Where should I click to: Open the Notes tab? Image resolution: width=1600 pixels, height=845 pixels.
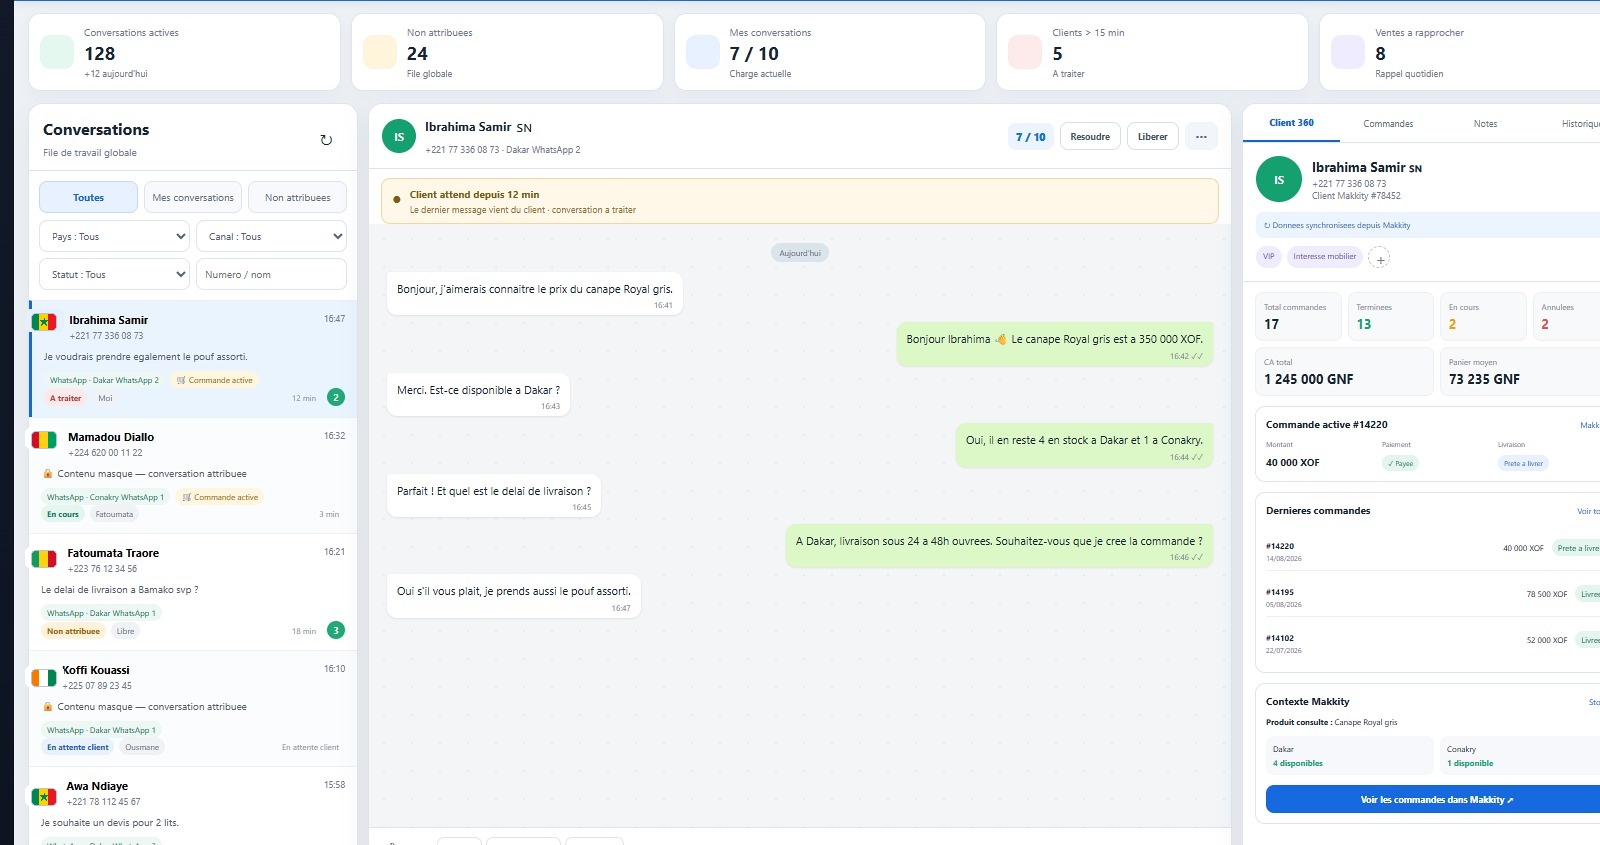(x=1485, y=123)
